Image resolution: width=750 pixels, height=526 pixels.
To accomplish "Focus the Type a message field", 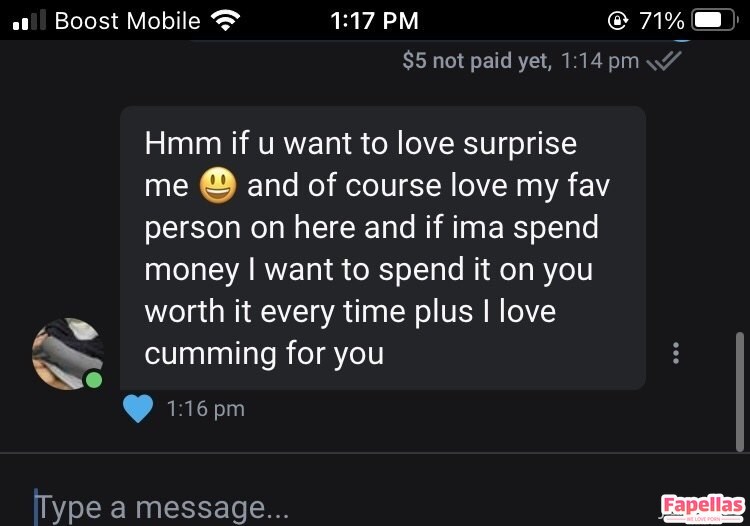I will click(335, 507).
